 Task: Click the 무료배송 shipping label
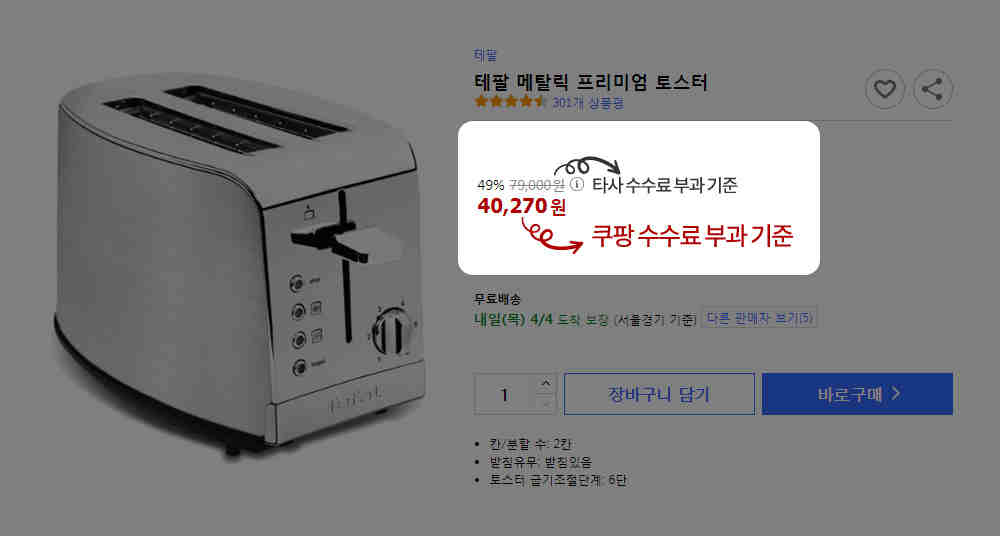(x=497, y=299)
